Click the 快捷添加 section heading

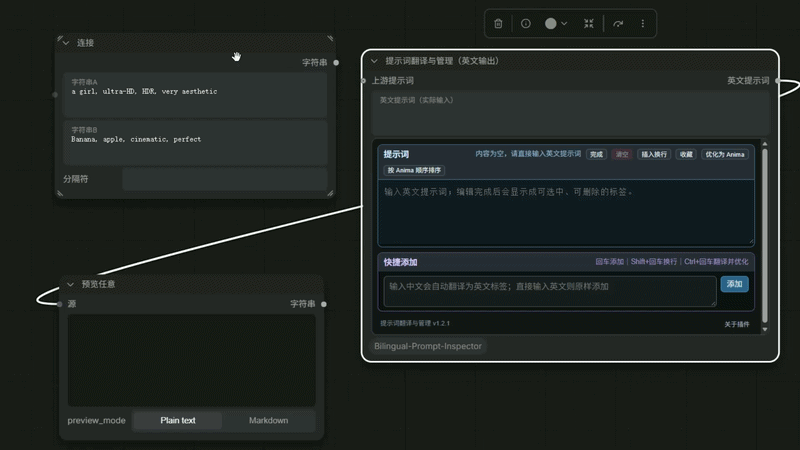pyautogui.click(x=400, y=262)
